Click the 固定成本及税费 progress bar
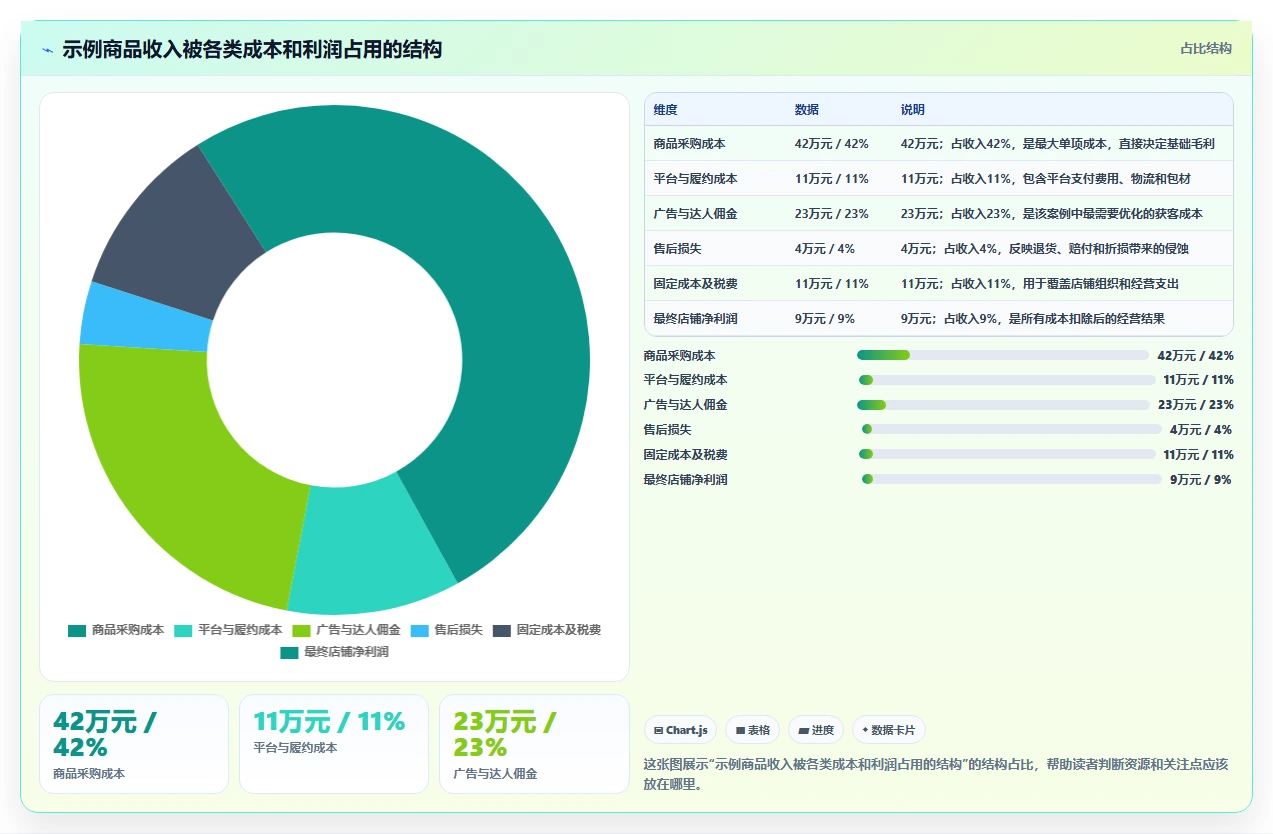Screen dimensions: 1273x834 [1007, 454]
